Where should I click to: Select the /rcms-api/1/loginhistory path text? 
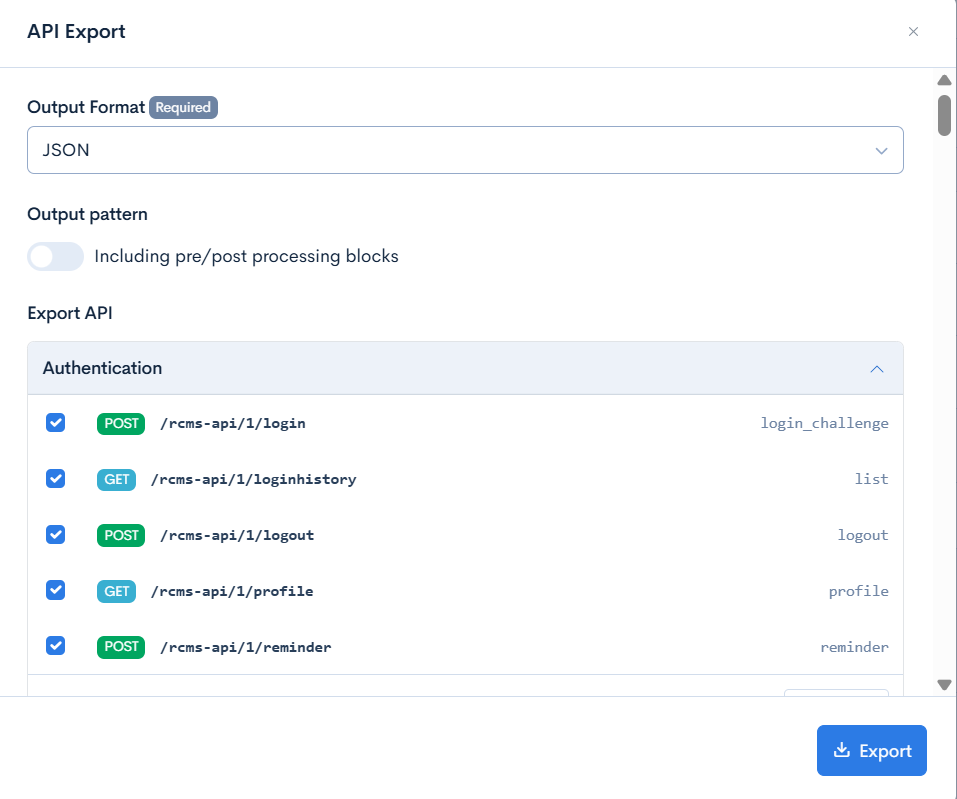253,480
